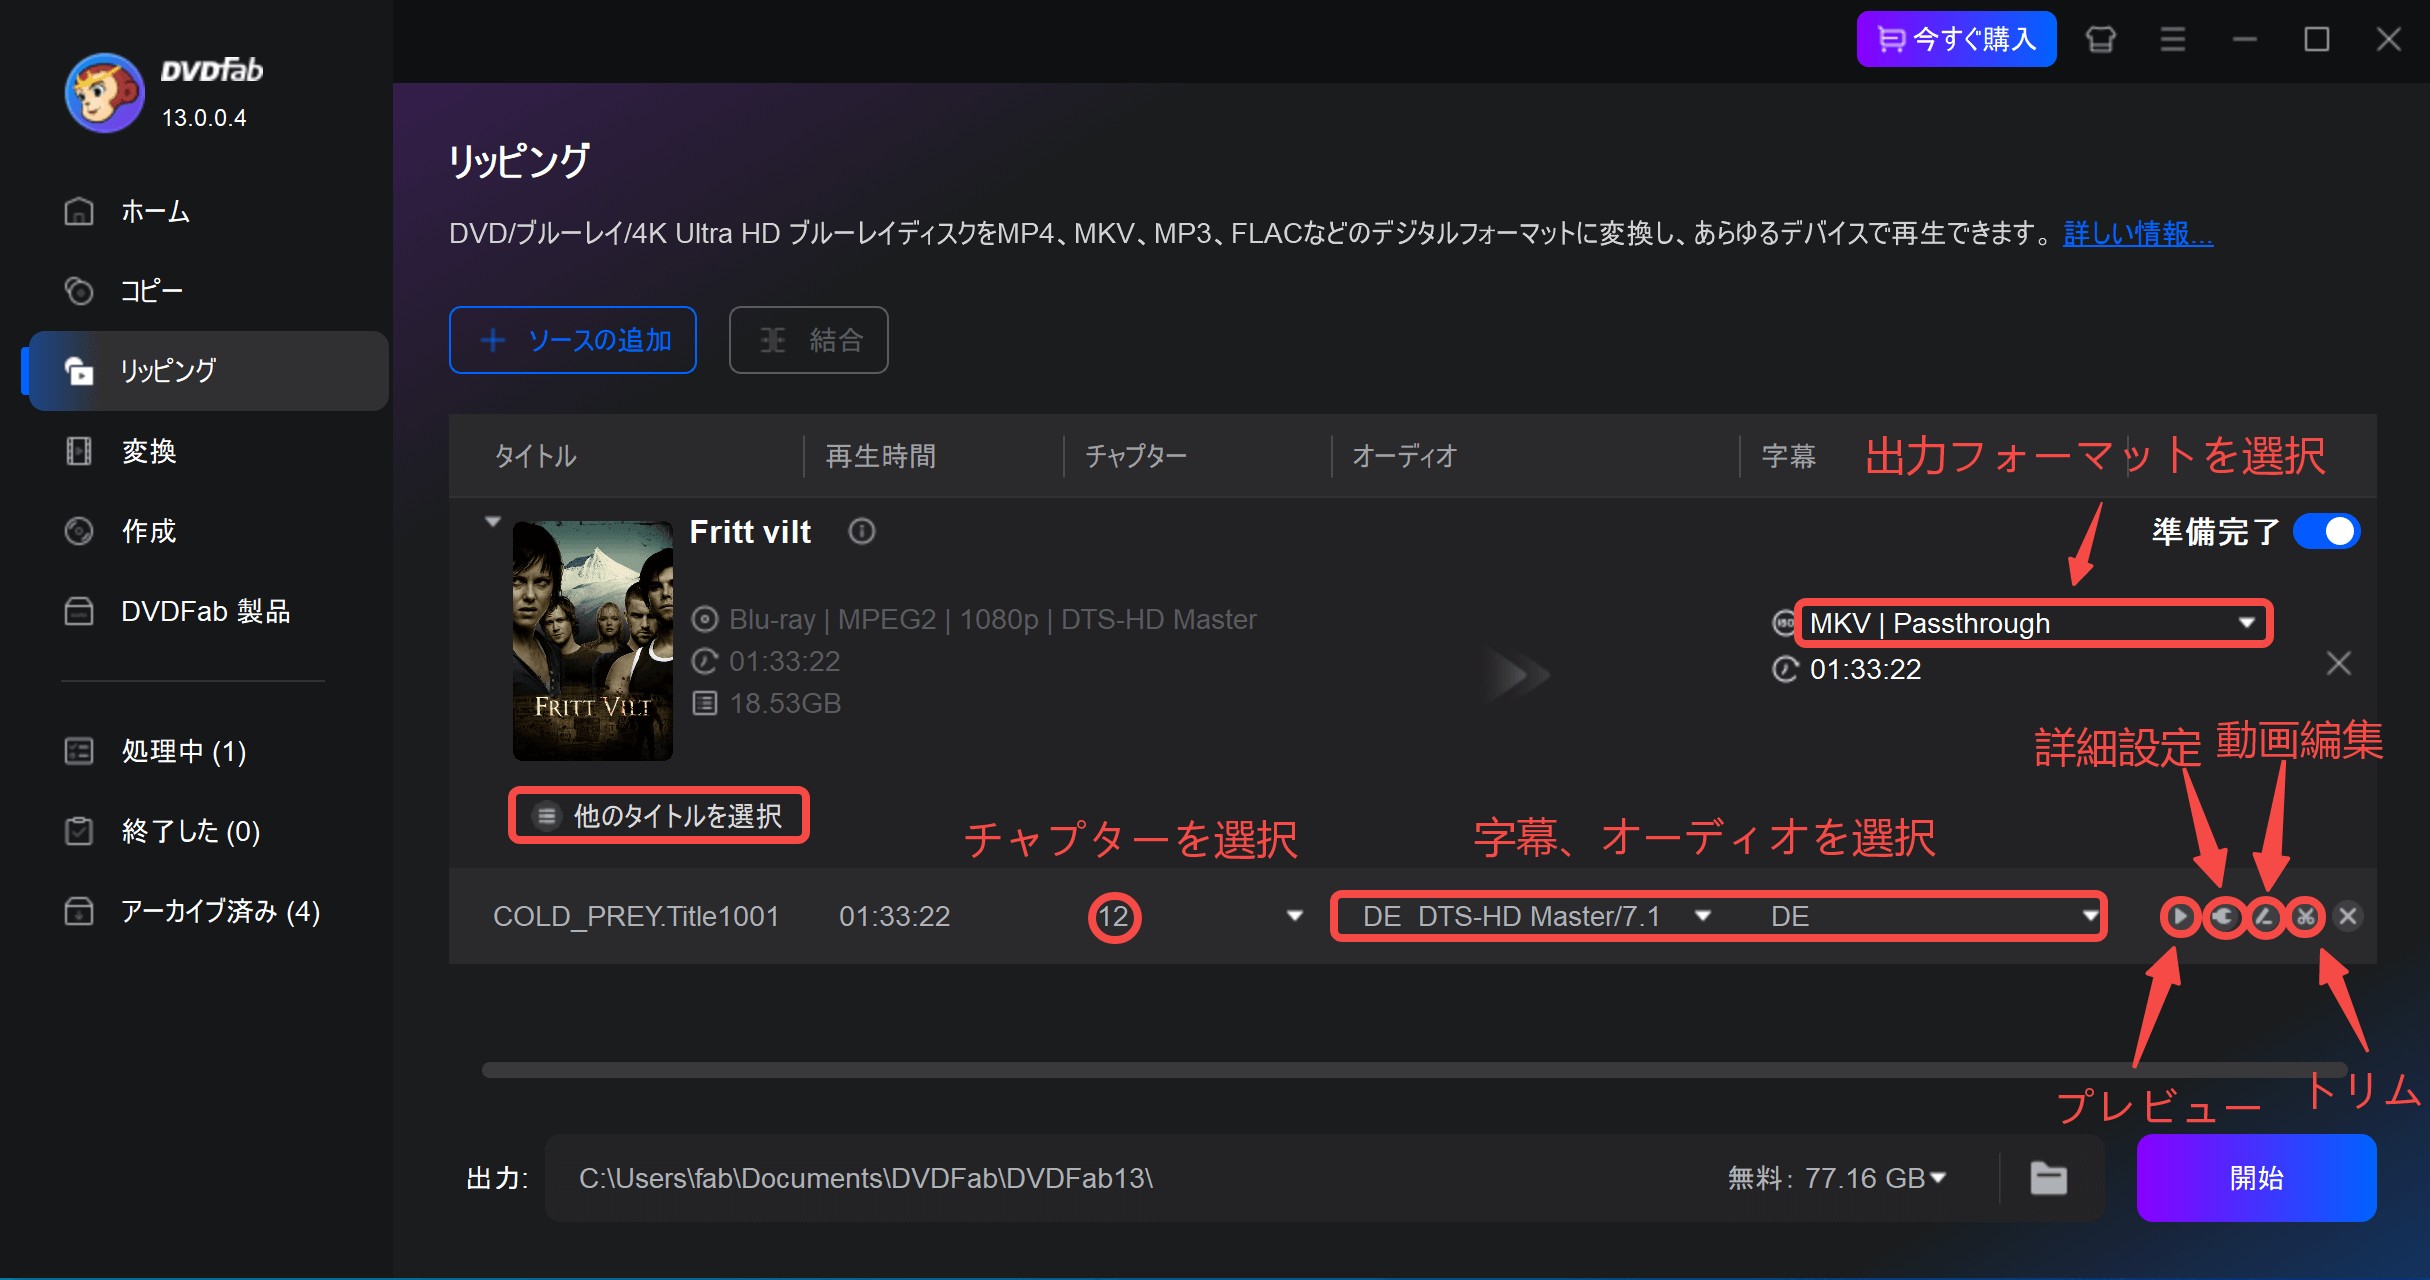Open コピー module in sidebar
This screenshot has height=1280, width=2430.
click(208, 291)
